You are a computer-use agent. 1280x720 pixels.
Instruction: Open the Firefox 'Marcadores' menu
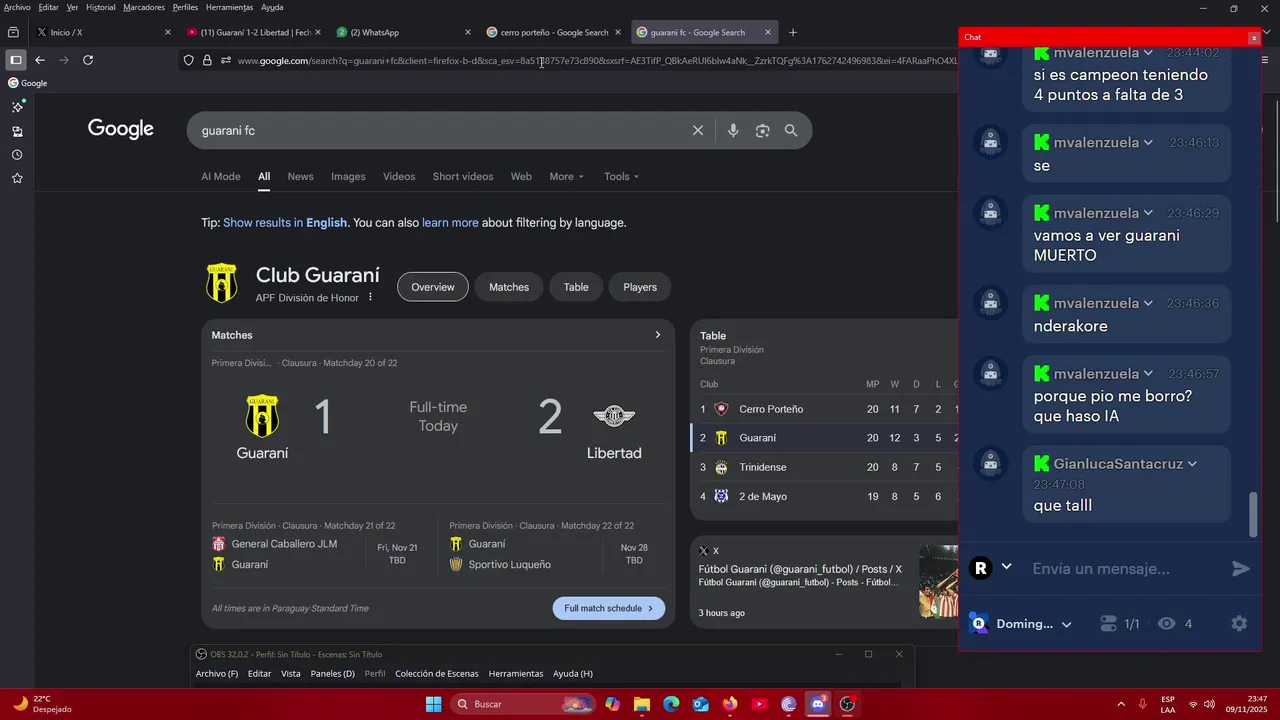144,7
